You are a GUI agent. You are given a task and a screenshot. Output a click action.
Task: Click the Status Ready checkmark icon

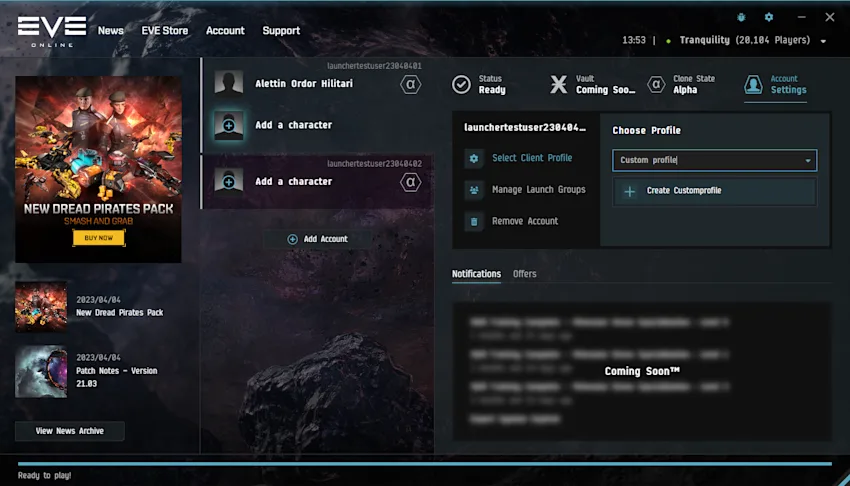click(461, 85)
